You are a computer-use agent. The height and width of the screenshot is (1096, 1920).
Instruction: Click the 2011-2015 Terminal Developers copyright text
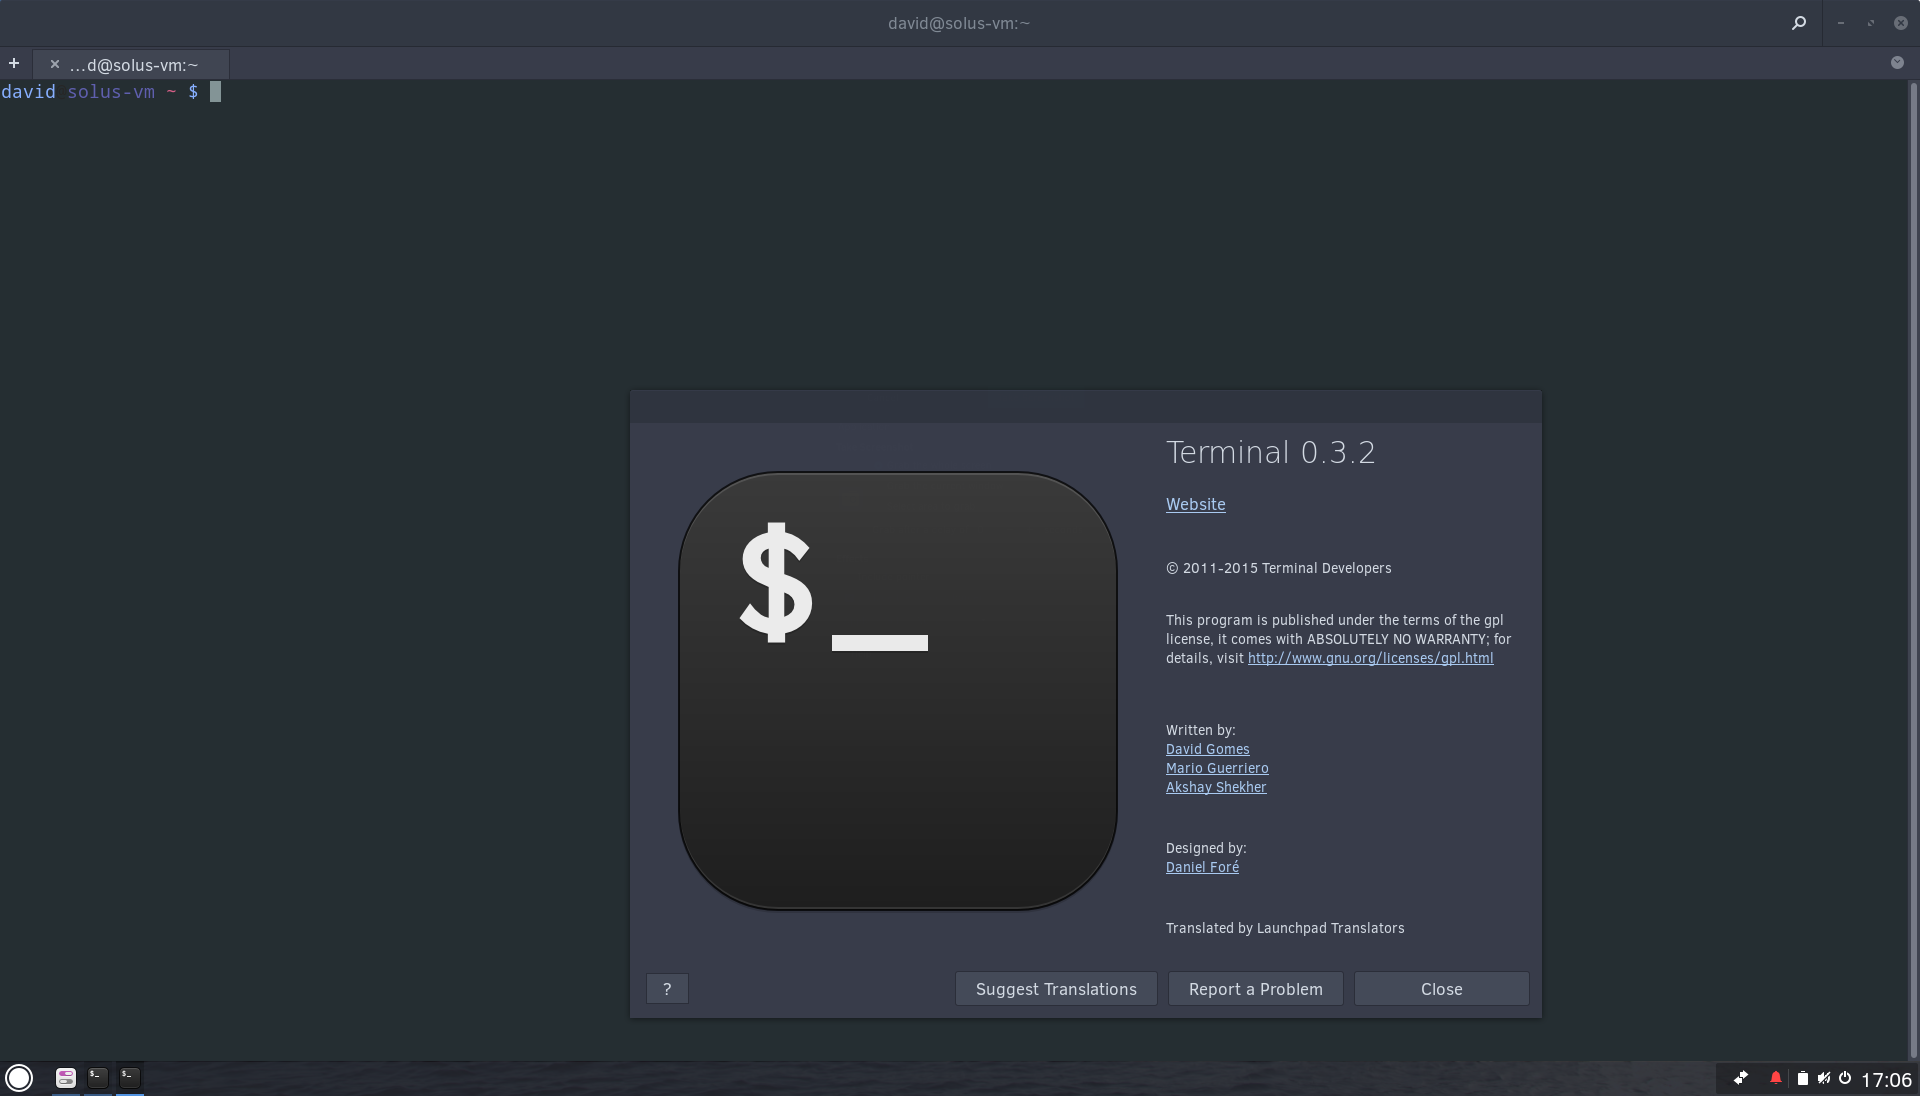tap(1278, 568)
